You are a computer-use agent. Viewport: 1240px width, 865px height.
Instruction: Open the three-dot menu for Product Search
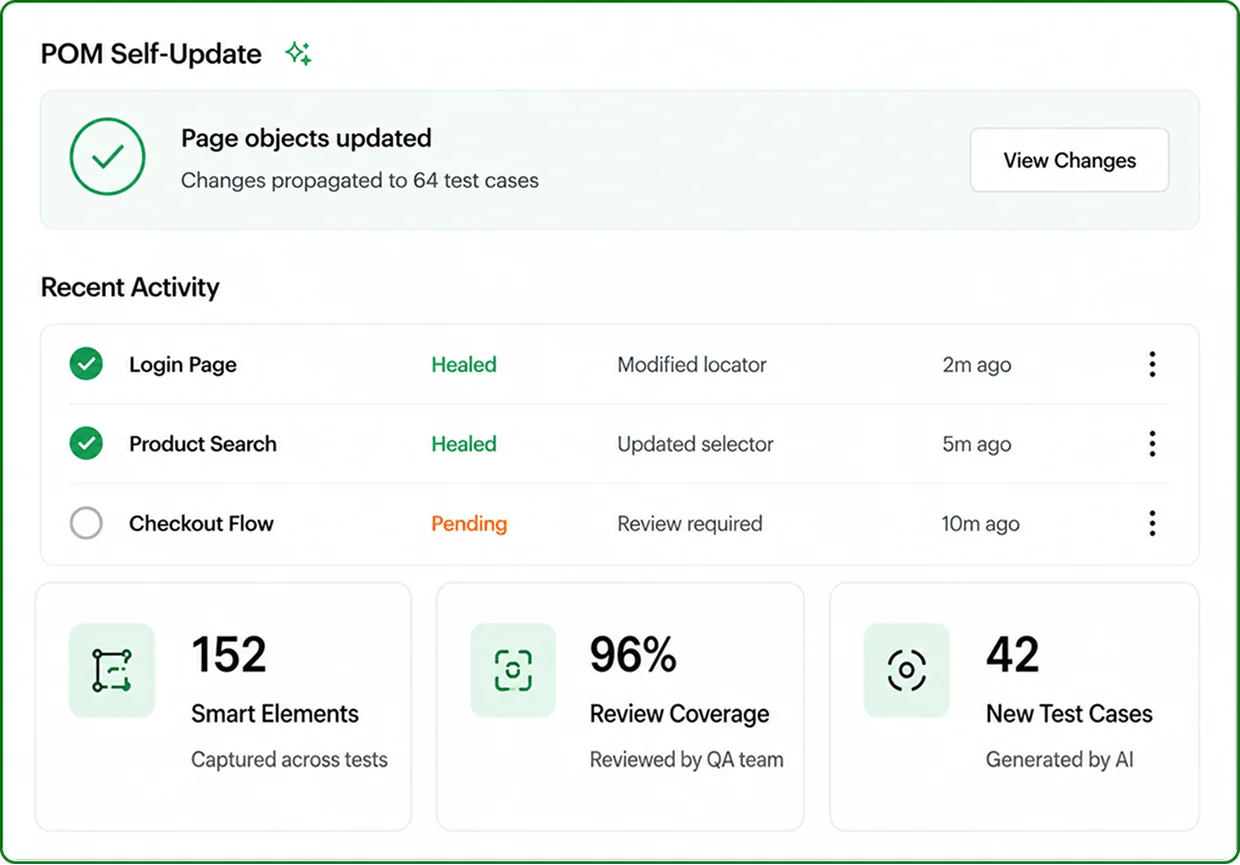[1152, 443]
